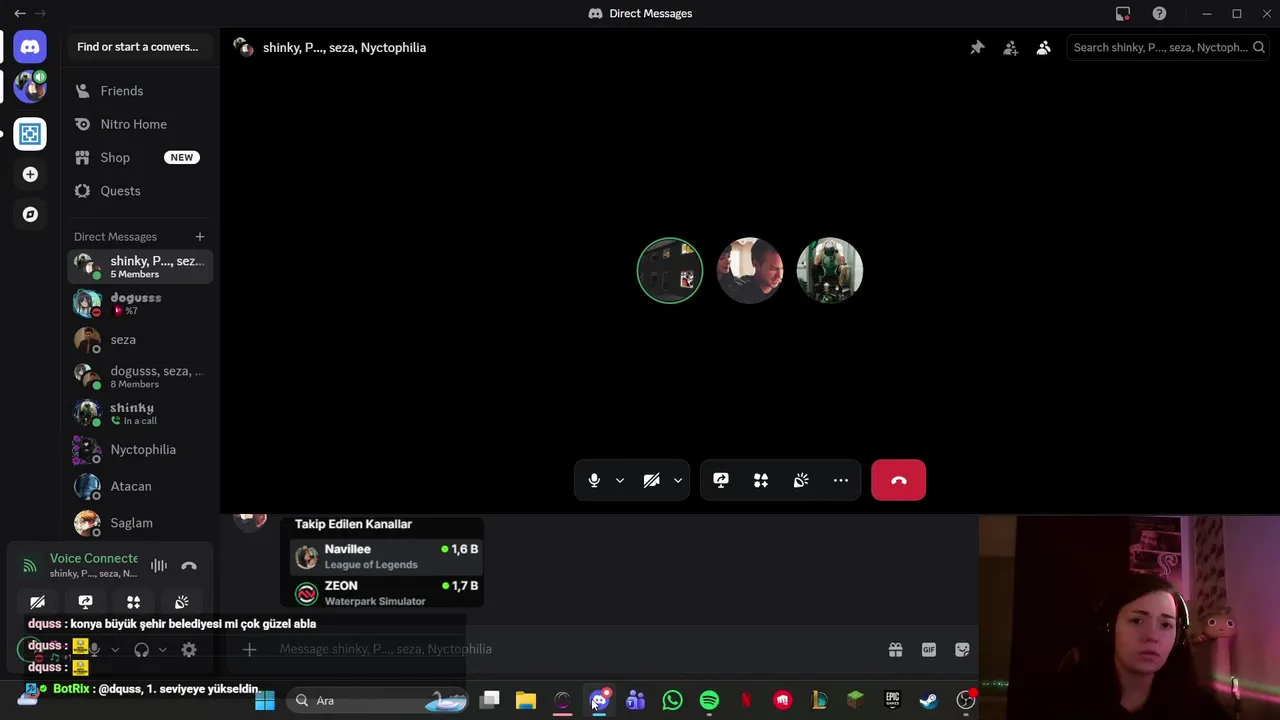Click the message attachment plus button
The width and height of the screenshot is (1280, 720).
[250, 650]
